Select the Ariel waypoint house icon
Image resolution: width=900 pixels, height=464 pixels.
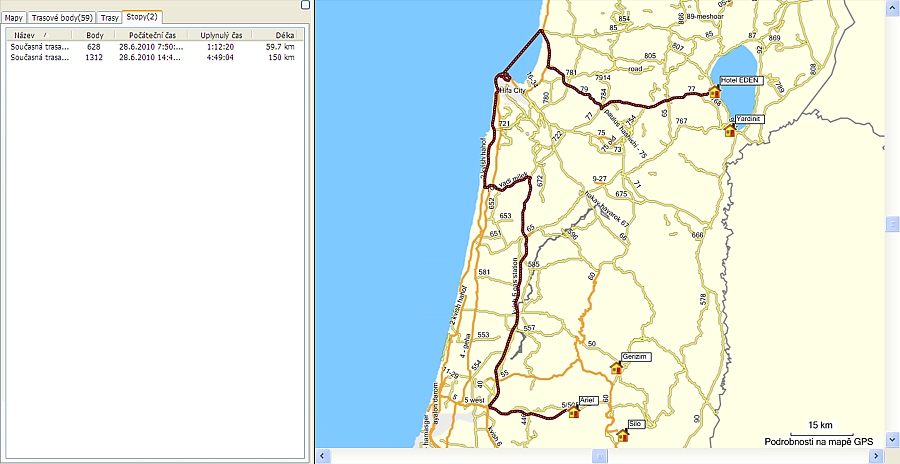[x=573, y=411]
